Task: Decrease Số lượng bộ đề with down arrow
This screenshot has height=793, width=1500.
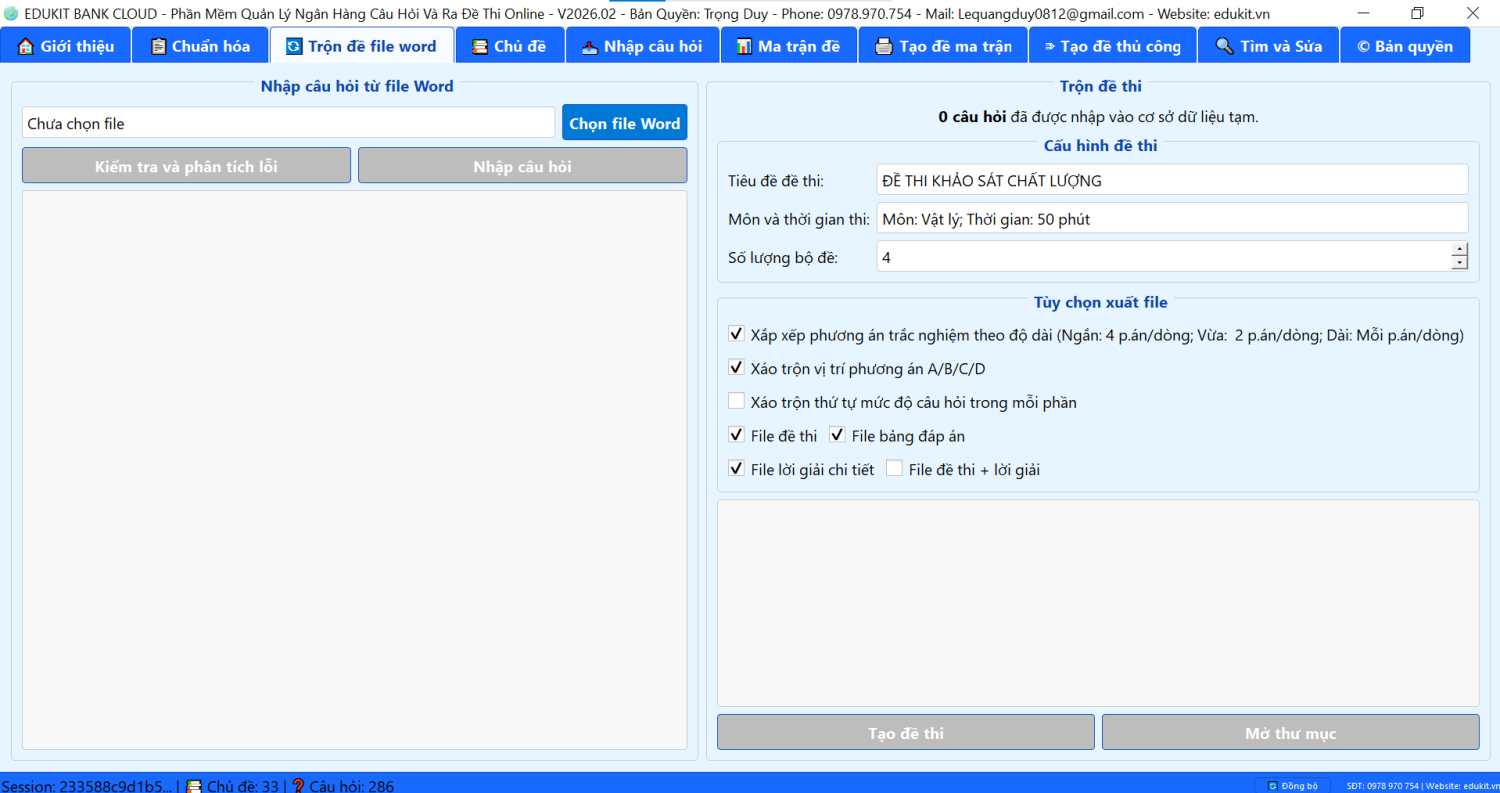Action: click(1460, 263)
